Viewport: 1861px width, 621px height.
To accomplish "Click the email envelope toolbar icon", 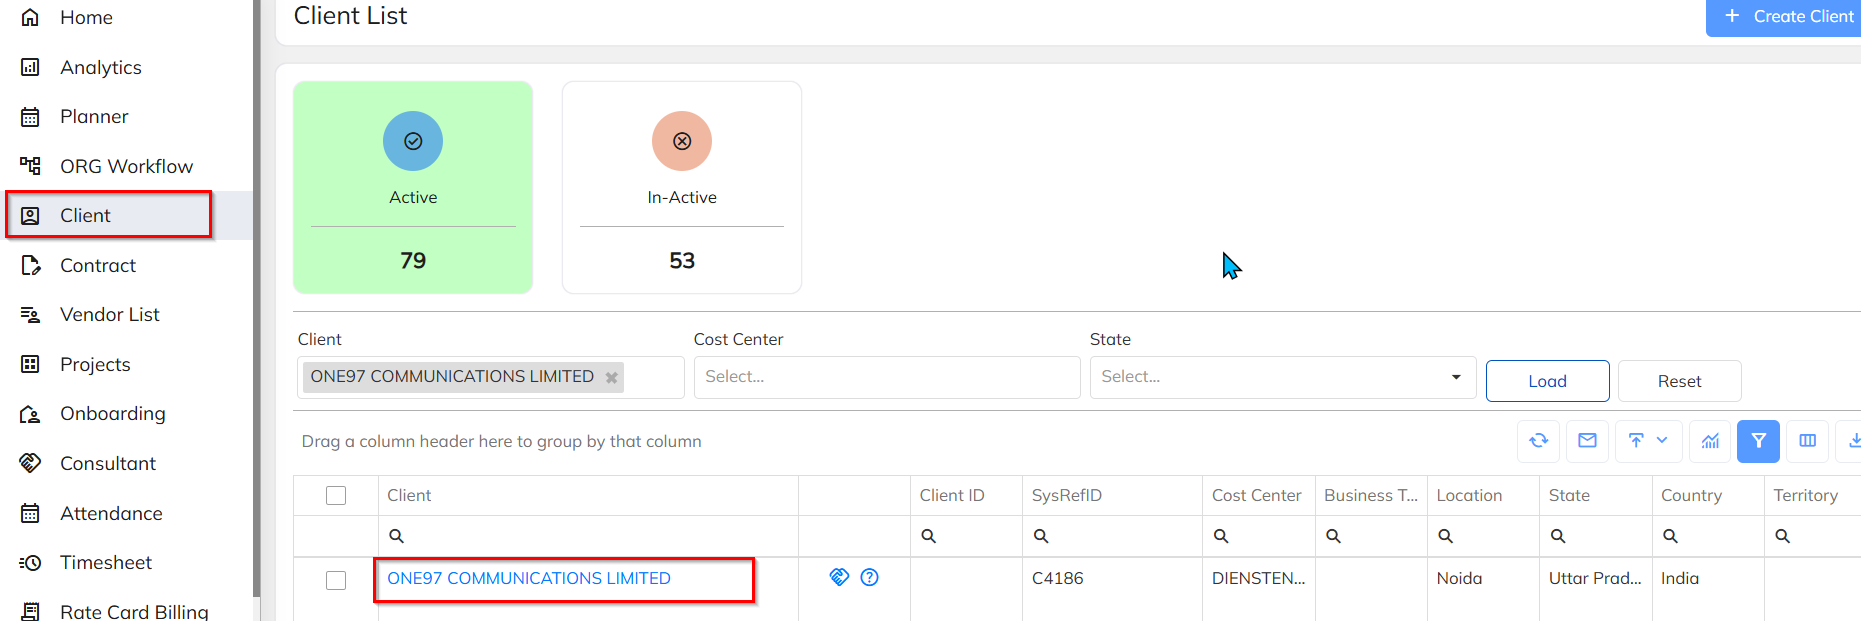I will coord(1587,441).
